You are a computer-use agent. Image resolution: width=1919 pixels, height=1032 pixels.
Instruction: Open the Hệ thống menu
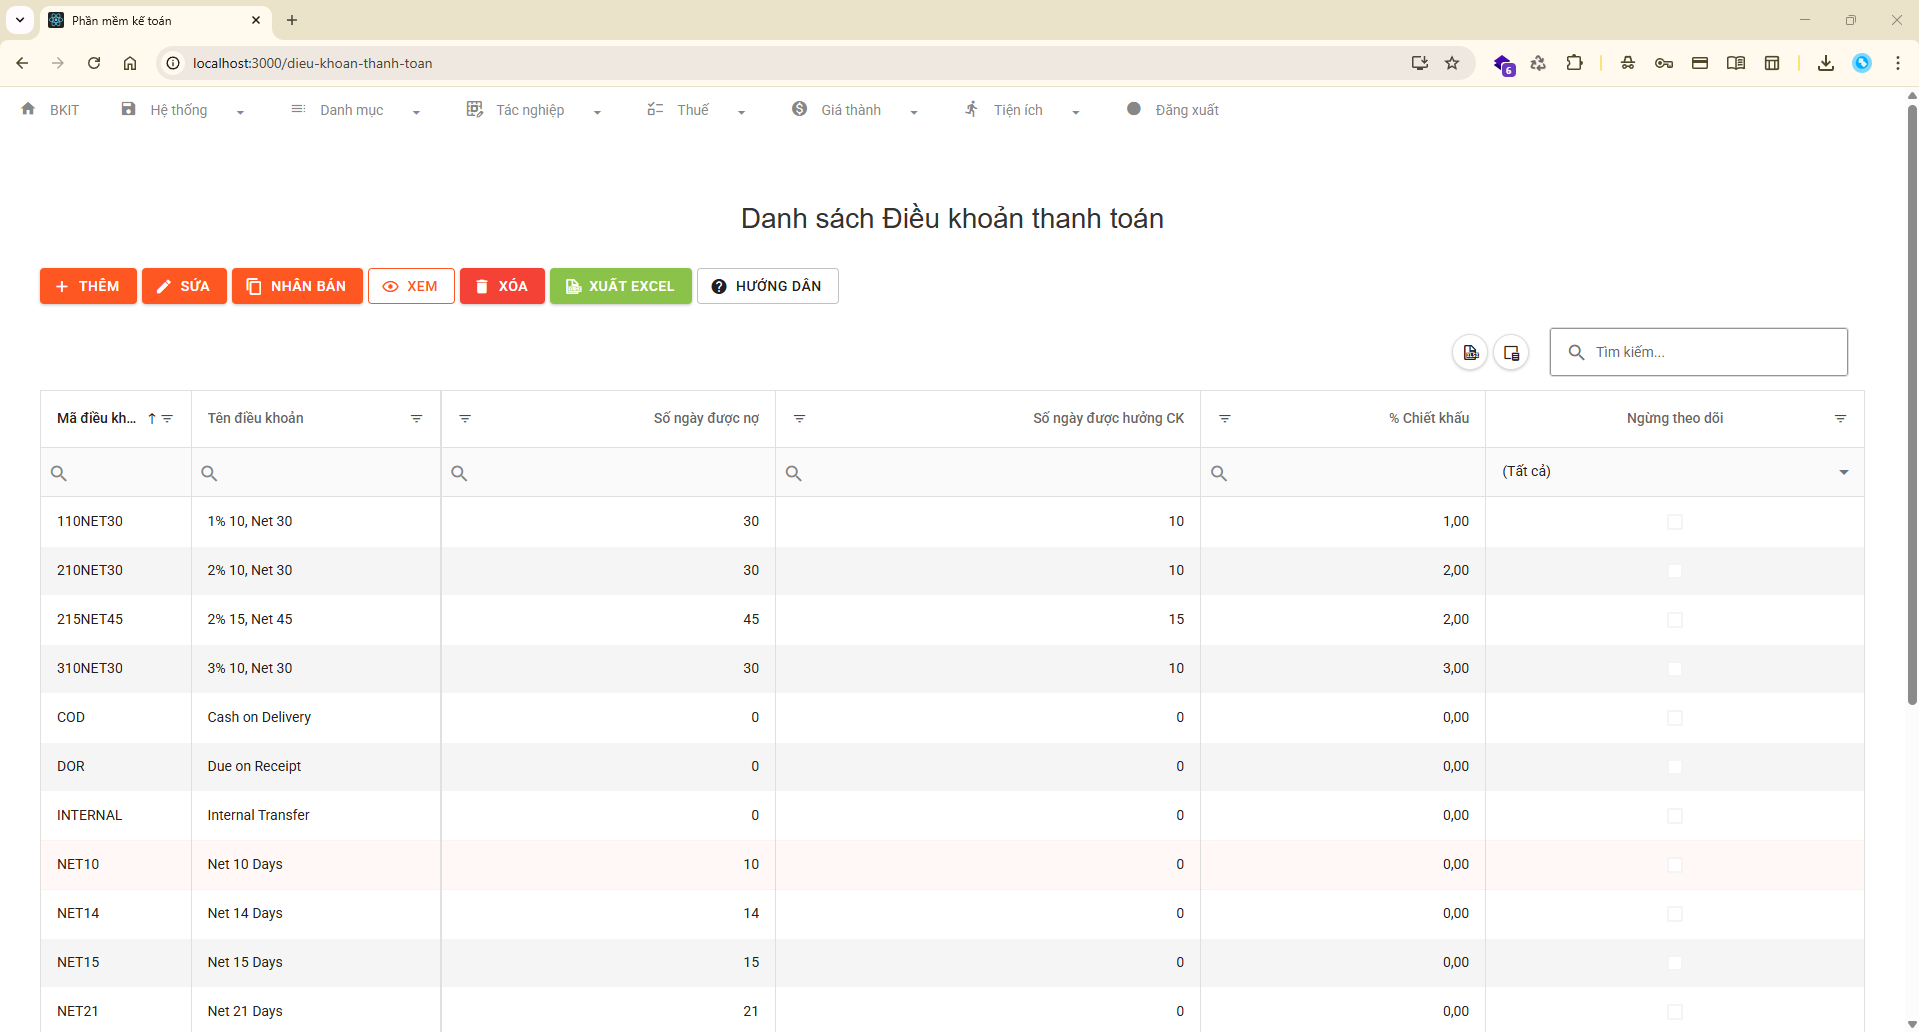coord(179,110)
